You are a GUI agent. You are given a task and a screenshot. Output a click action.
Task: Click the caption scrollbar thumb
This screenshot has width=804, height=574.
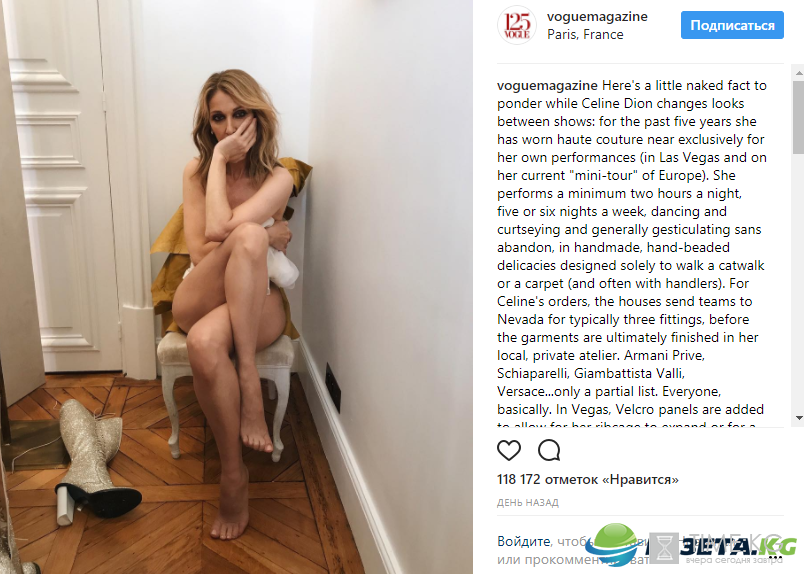pos(798,117)
